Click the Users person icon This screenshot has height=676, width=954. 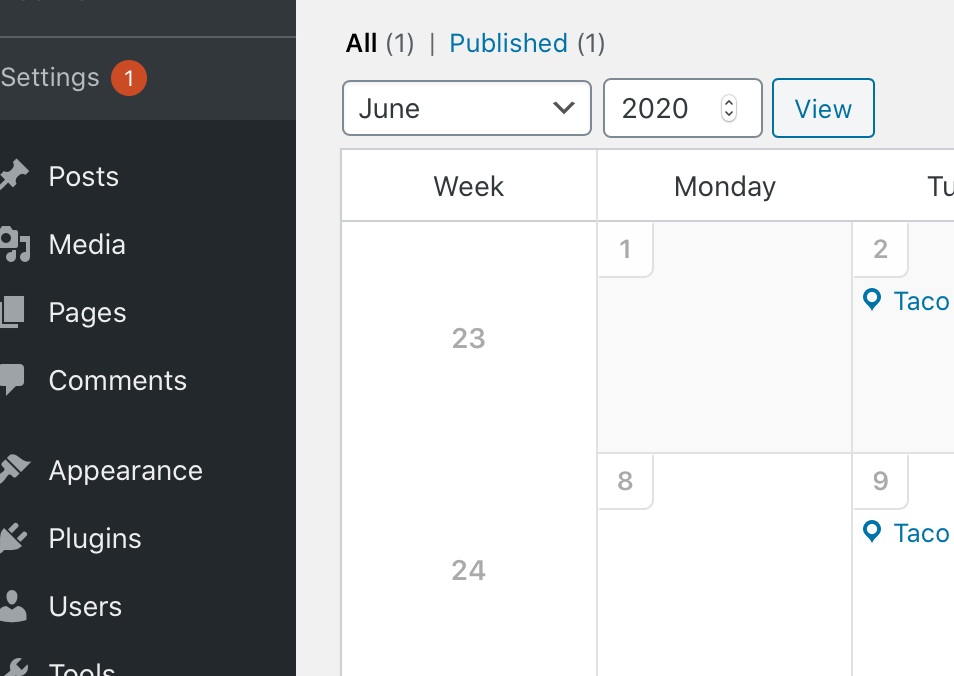point(13,606)
